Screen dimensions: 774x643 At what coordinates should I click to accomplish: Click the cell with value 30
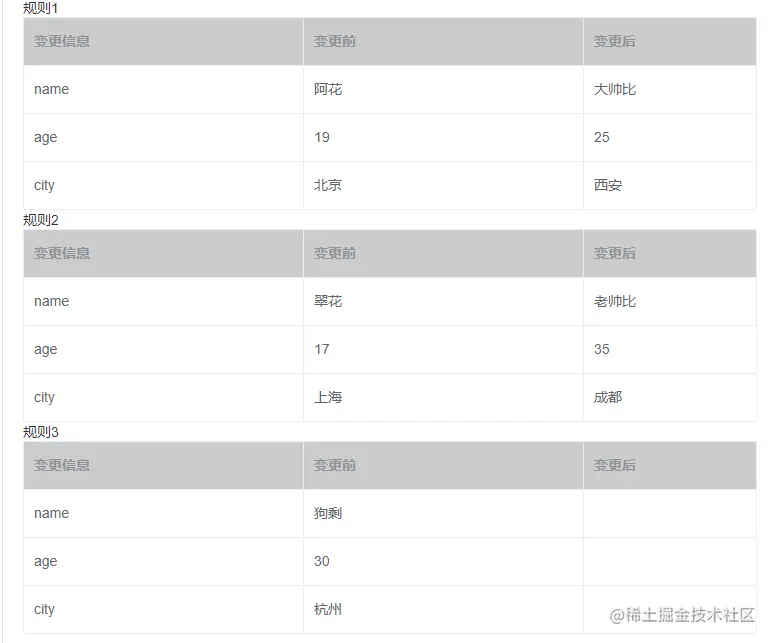(322, 562)
